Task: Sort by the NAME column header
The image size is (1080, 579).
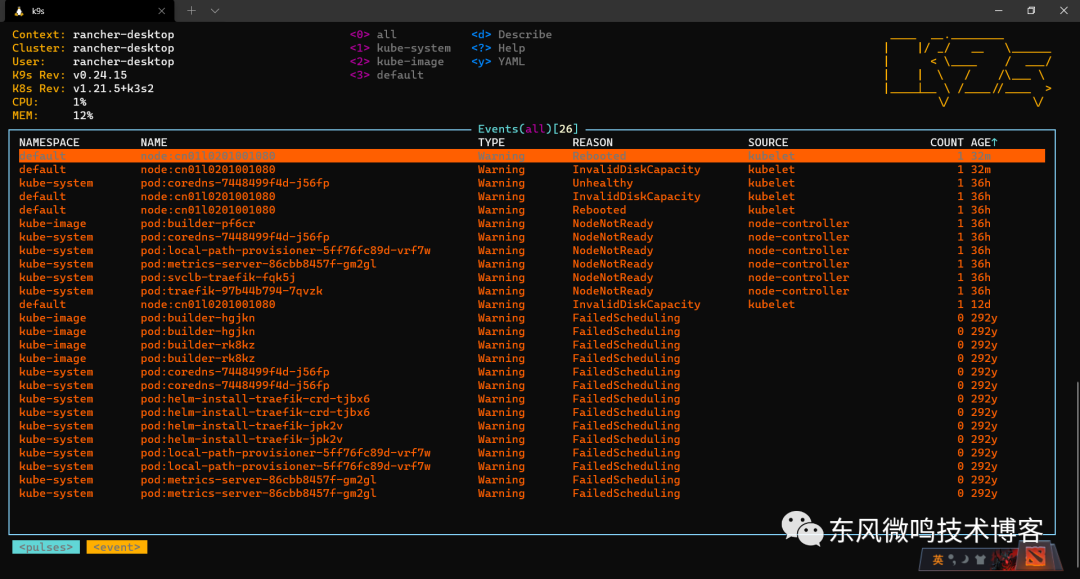Action: (x=154, y=143)
